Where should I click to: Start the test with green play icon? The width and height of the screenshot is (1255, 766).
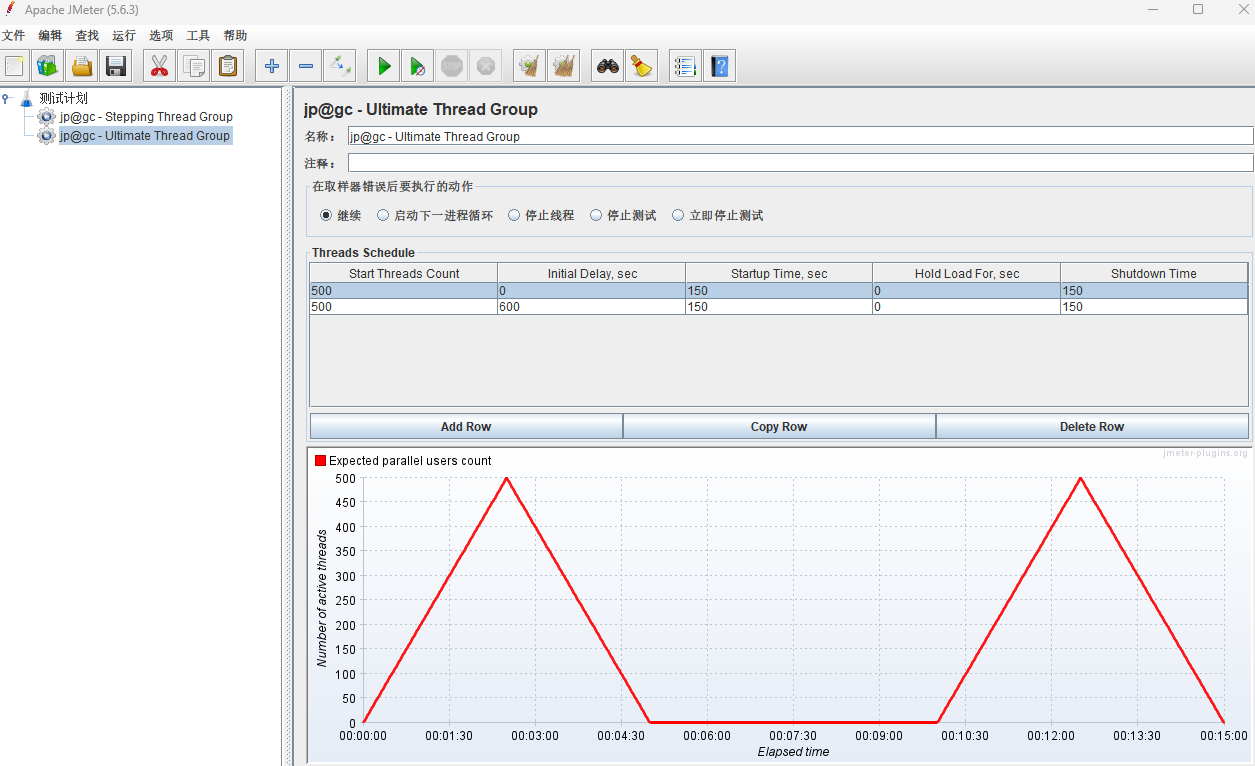point(383,67)
